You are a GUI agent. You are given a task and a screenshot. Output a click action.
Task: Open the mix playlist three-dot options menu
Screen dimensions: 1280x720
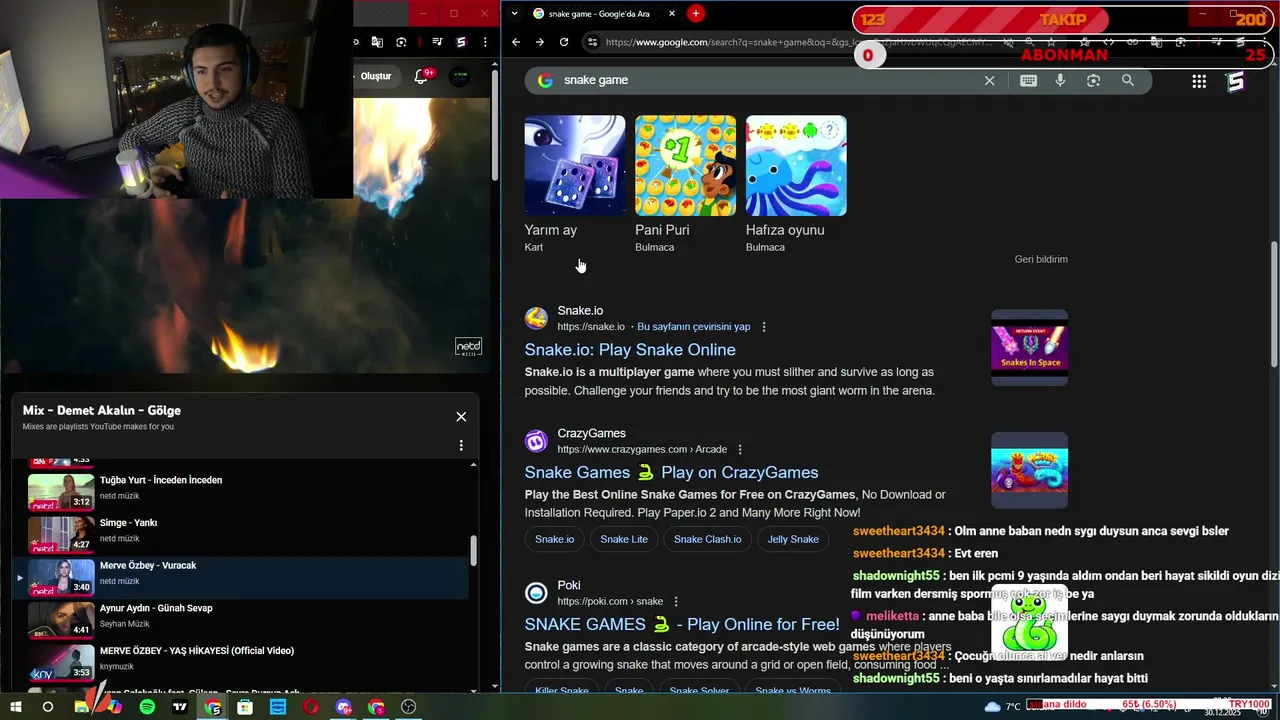click(461, 446)
